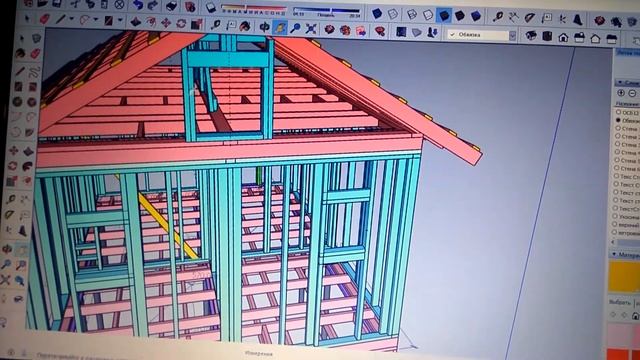Select the Paint Bucket tool in top toolbar
This screenshot has width=640, height=360.
tap(245, 26)
